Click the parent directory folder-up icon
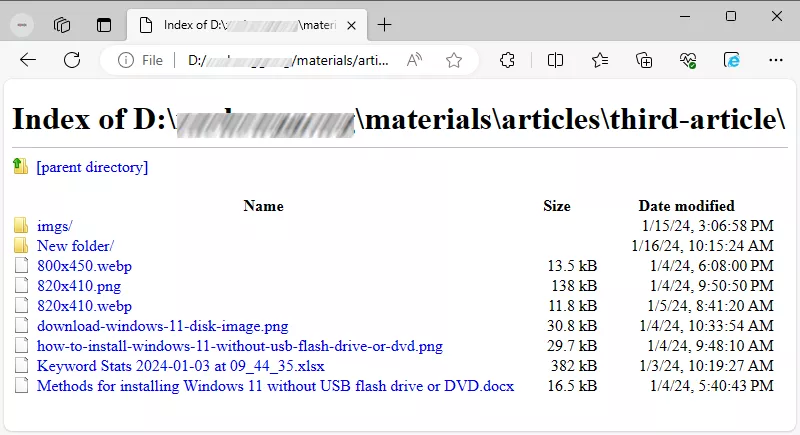The width and height of the screenshot is (800, 435). tap(20, 166)
